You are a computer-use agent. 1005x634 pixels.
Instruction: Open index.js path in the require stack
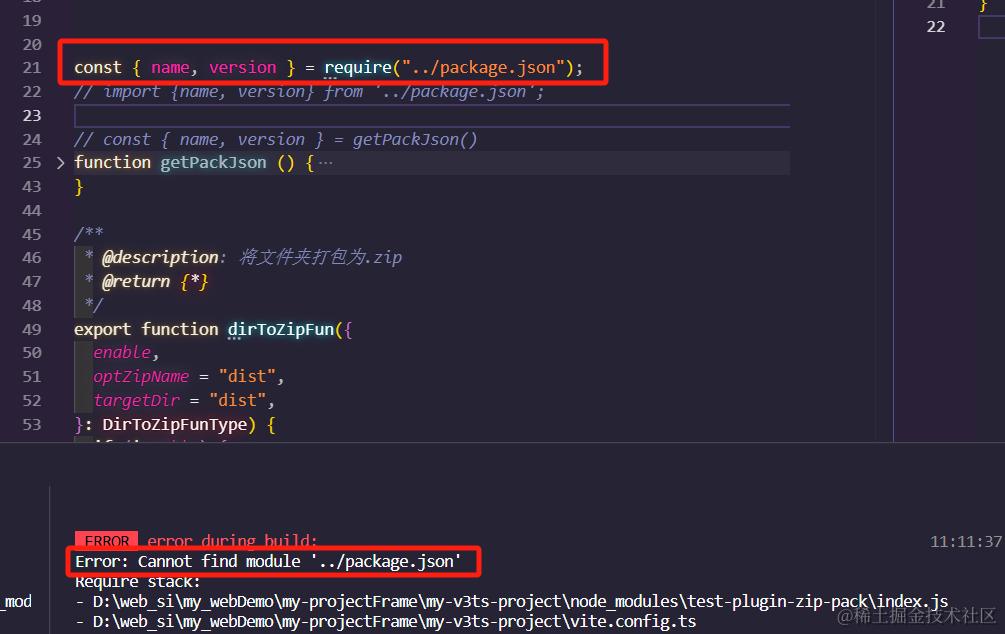520,601
